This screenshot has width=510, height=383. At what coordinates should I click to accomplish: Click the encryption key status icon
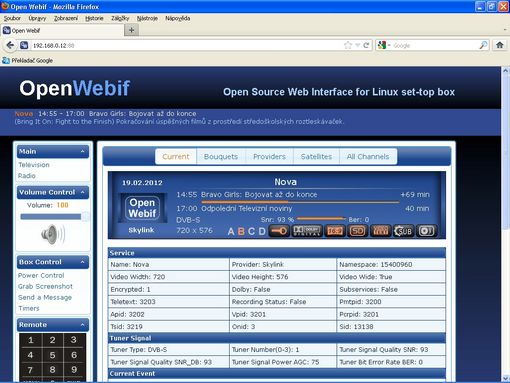pyautogui.click(x=279, y=231)
